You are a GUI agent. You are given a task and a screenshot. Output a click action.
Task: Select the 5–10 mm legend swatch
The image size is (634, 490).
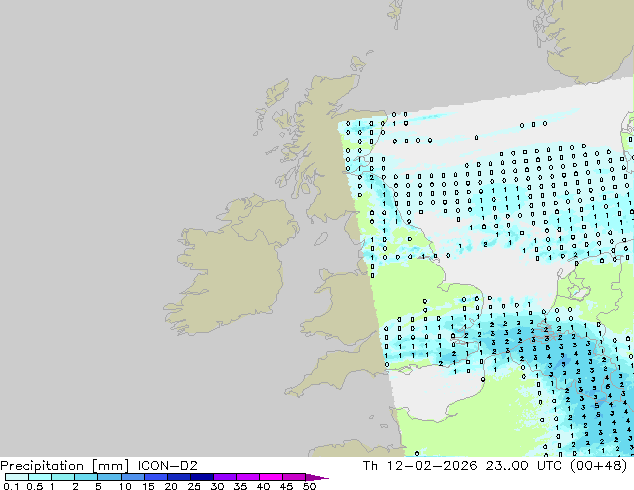click(x=109, y=477)
